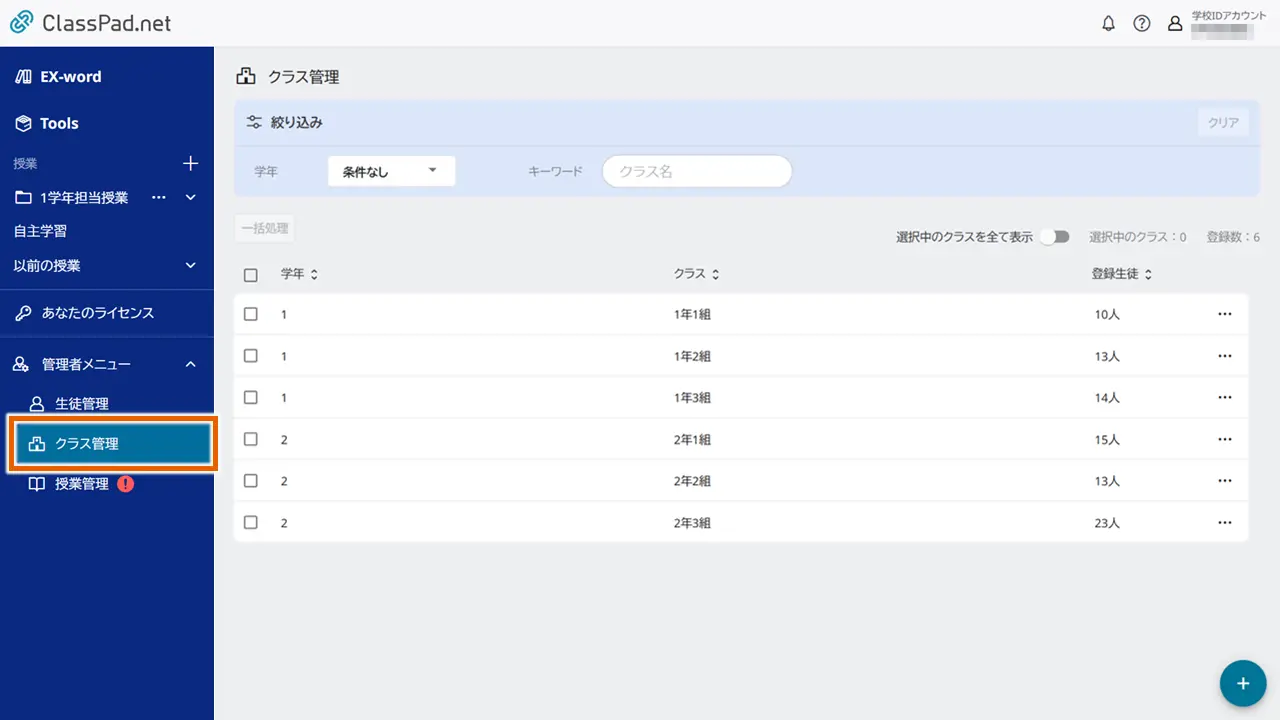Screen dimensions: 1280x720
Task: Click the help question mark icon
Action: tap(1141, 24)
